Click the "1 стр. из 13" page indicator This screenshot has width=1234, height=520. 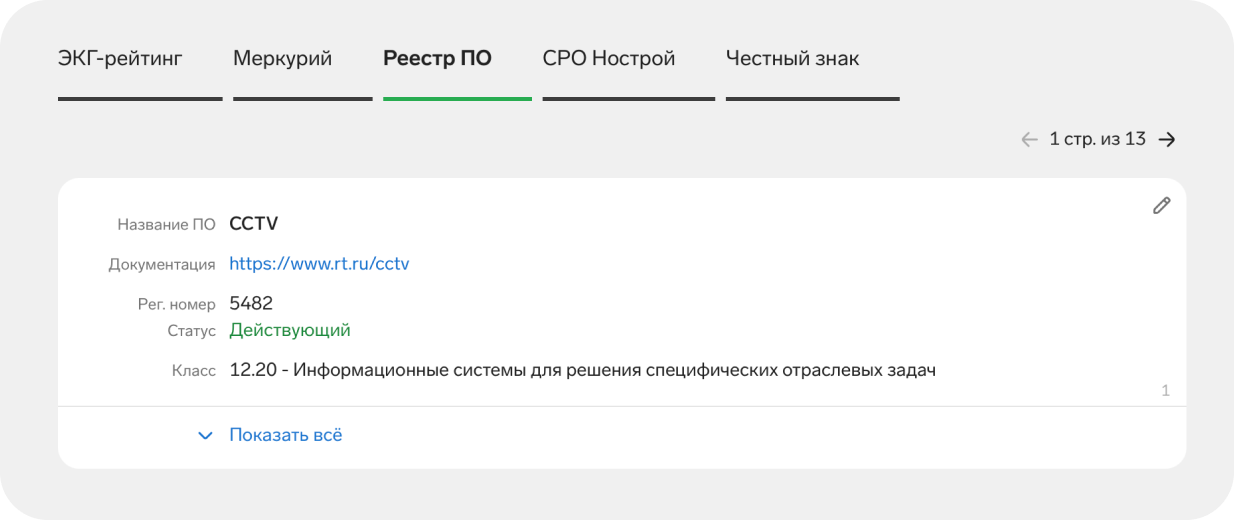[1097, 140]
